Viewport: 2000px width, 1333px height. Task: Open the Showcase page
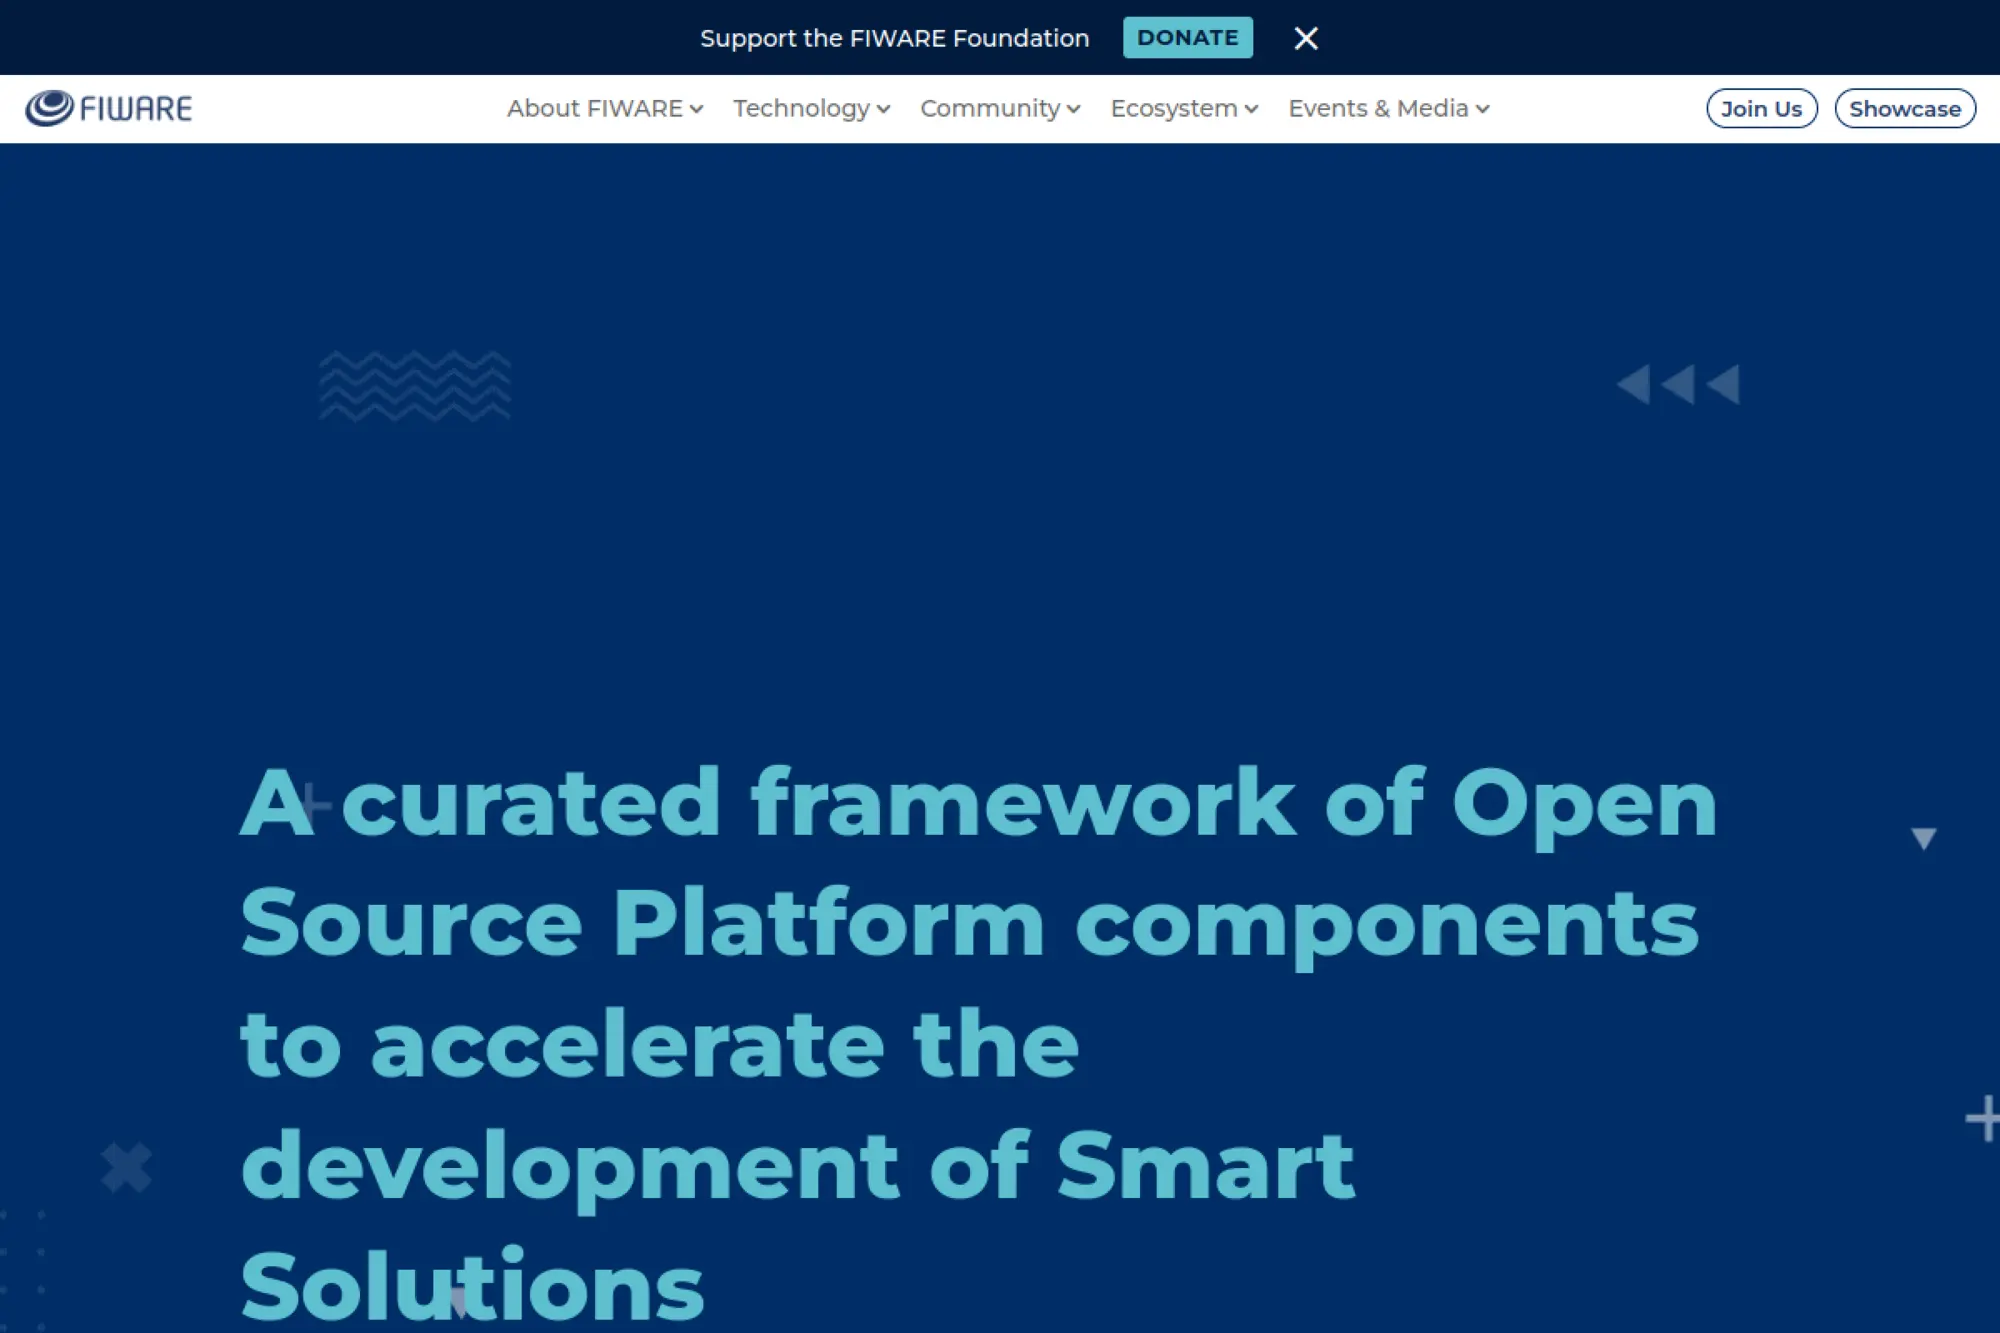pos(1904,109)
